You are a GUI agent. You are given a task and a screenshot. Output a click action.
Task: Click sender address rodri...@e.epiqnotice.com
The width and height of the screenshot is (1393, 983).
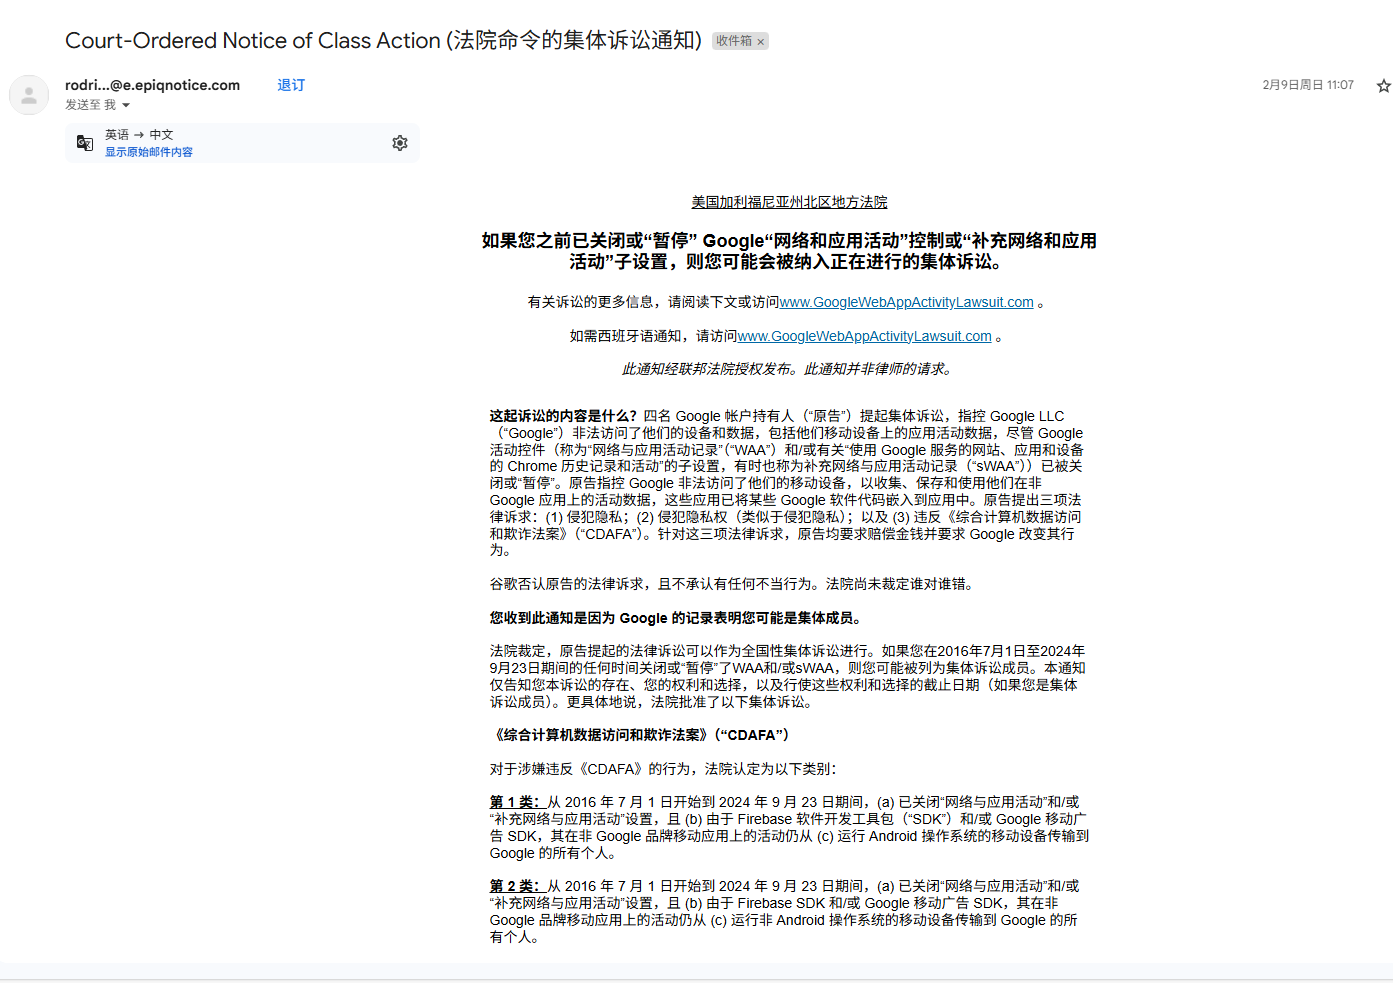[x=152, y=85]
